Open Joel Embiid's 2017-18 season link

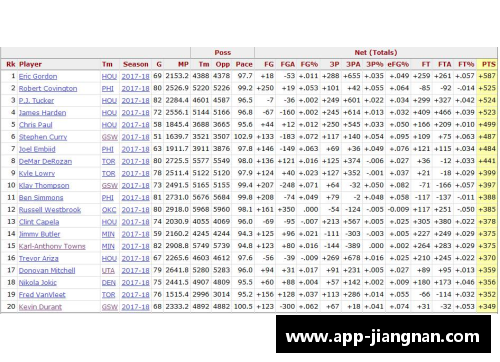click(x=135, y=149)
